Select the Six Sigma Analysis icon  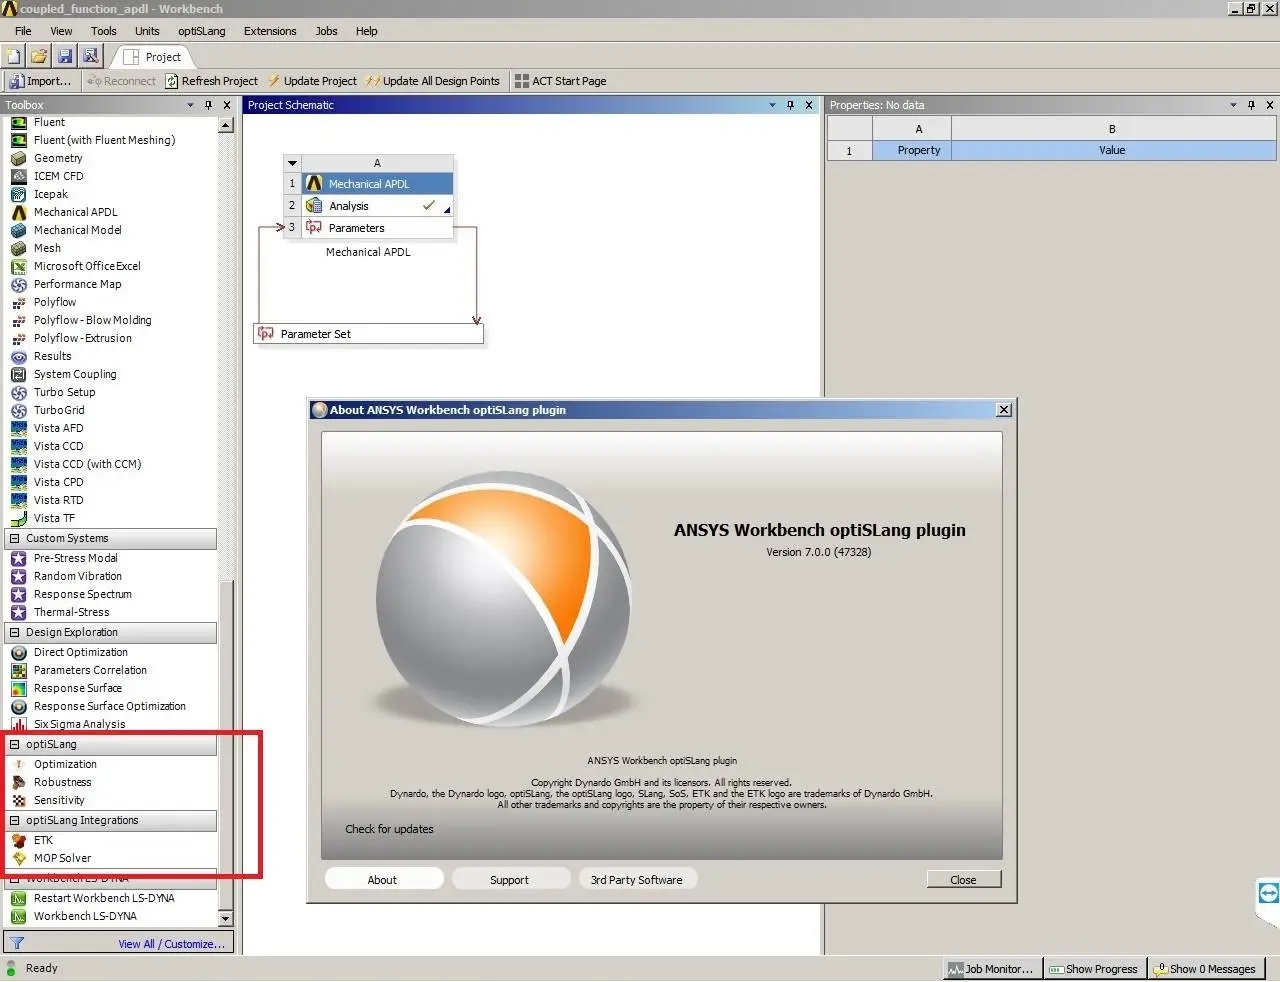[x=19, y=724]
